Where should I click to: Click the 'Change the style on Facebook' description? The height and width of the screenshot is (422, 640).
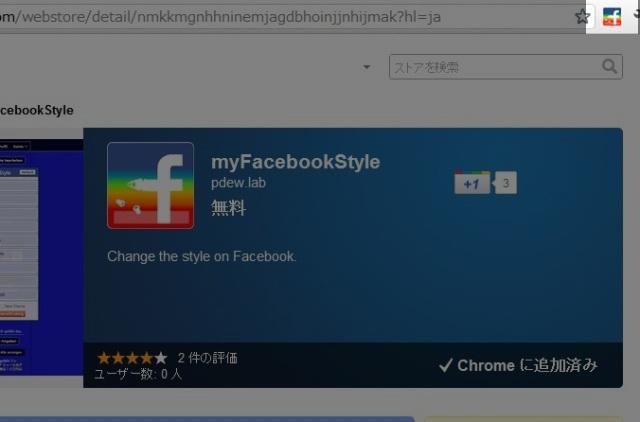(x=201, y=256)
